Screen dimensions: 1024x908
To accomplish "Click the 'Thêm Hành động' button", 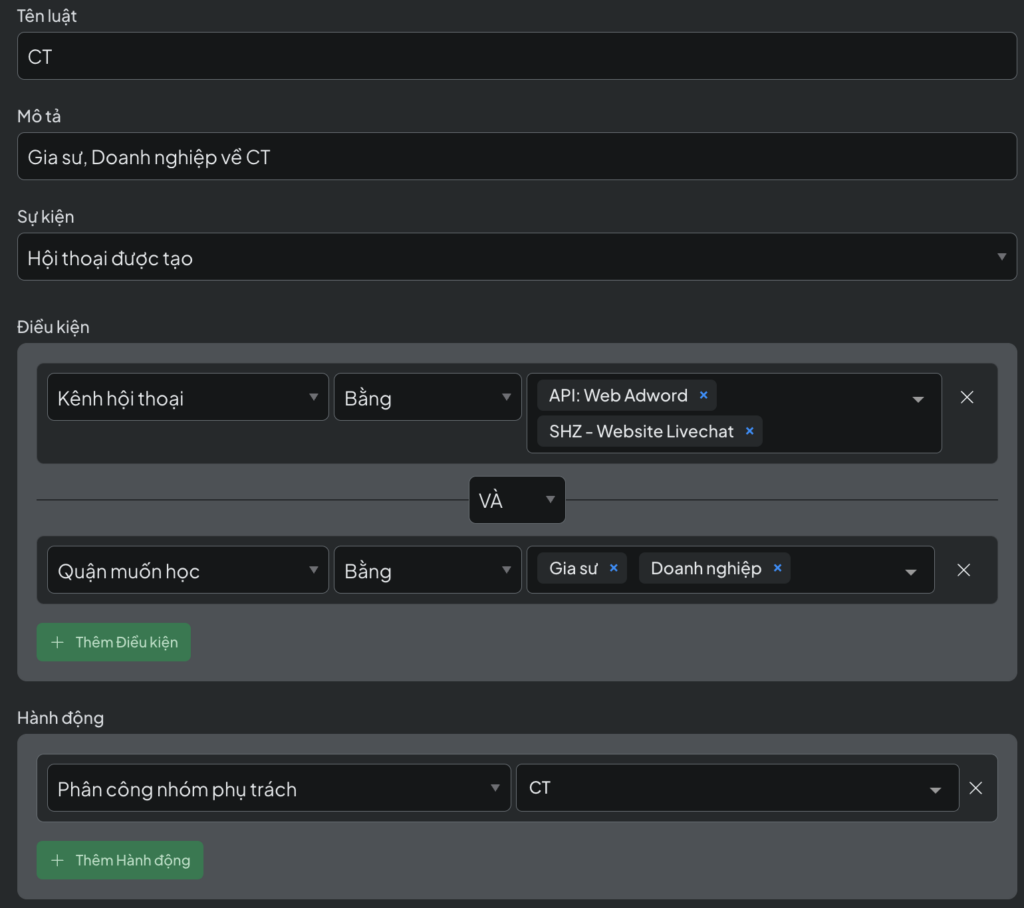I will (120, 860).
